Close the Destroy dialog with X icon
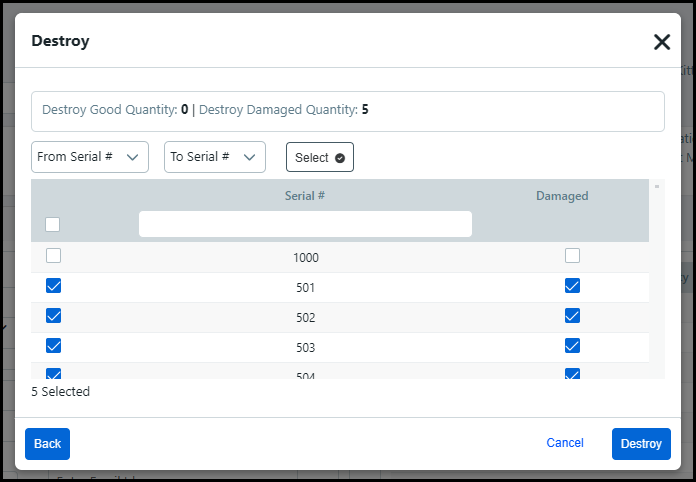 coord(661,42)
